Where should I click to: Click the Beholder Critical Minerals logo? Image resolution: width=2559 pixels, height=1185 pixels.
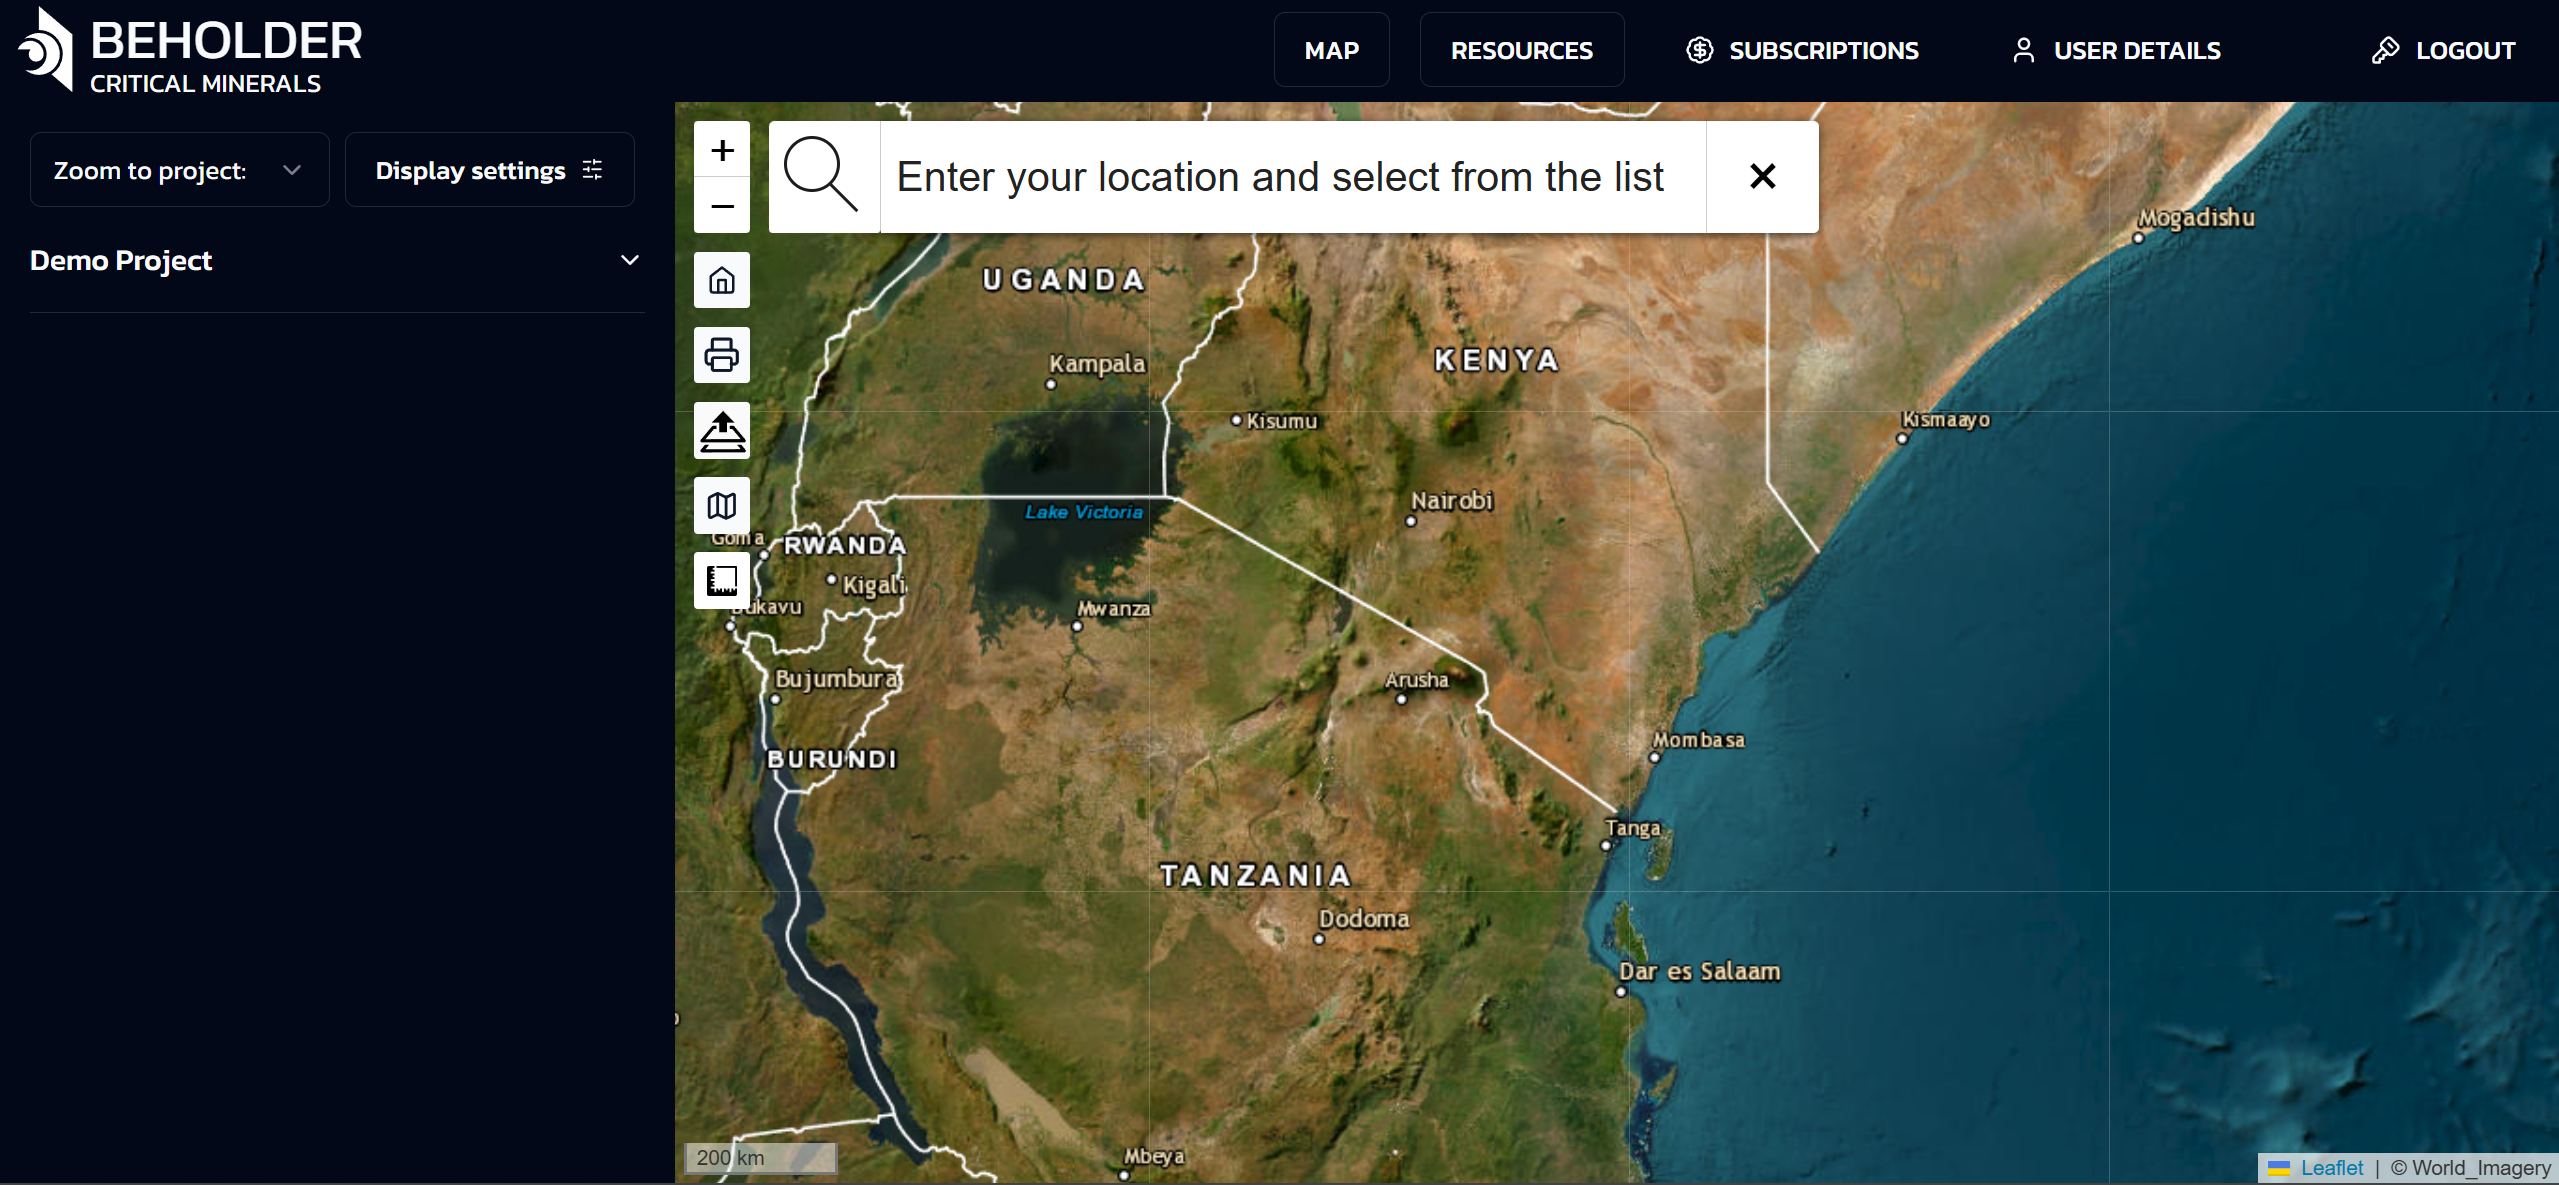pyautogui.click(x=190, y=52)
